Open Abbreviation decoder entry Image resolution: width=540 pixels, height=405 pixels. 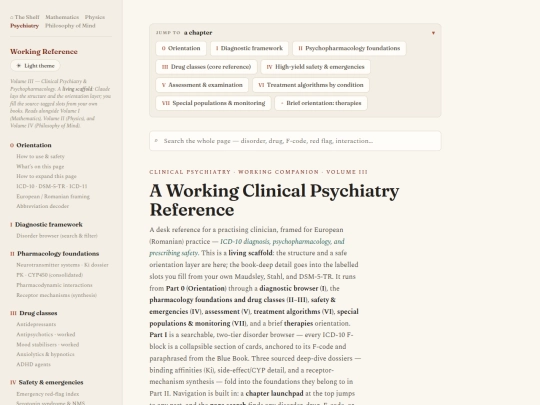coord(42,206)
